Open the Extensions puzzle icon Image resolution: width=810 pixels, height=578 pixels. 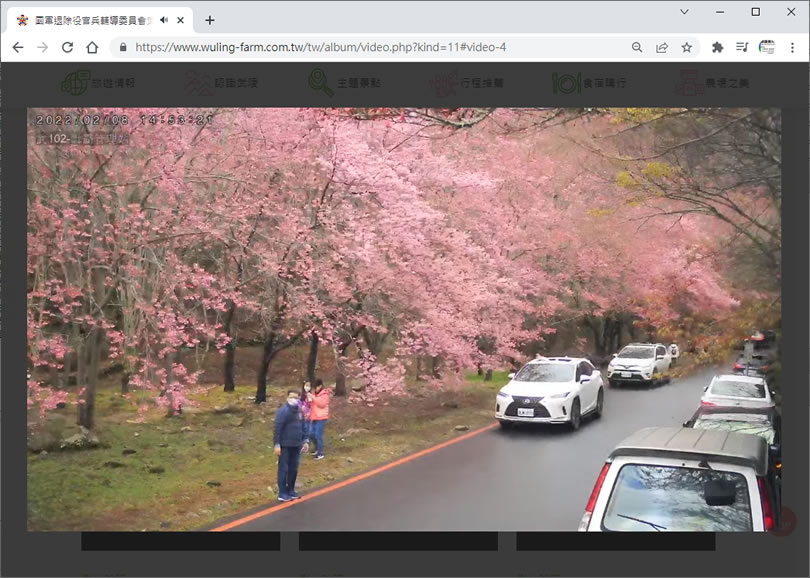(717, 47)
